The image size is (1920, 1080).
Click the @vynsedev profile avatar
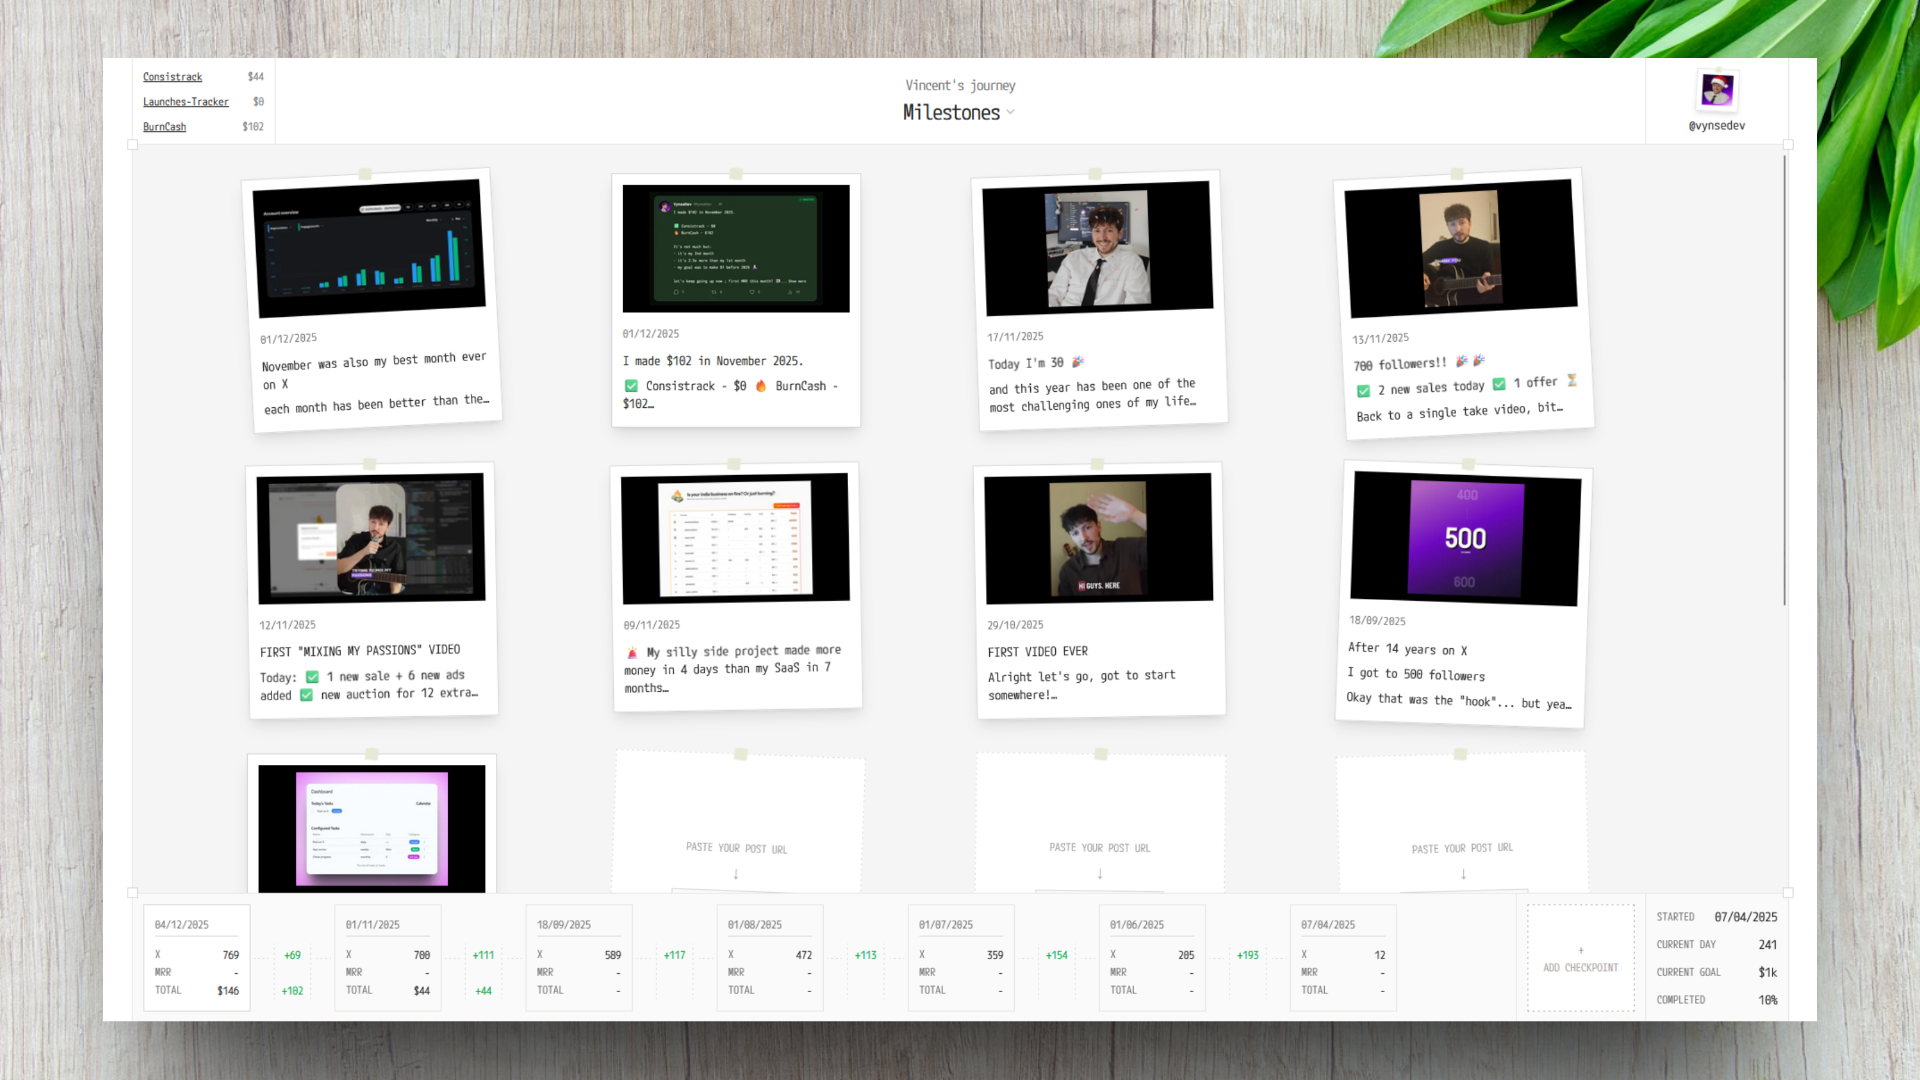coord(1717,90)
